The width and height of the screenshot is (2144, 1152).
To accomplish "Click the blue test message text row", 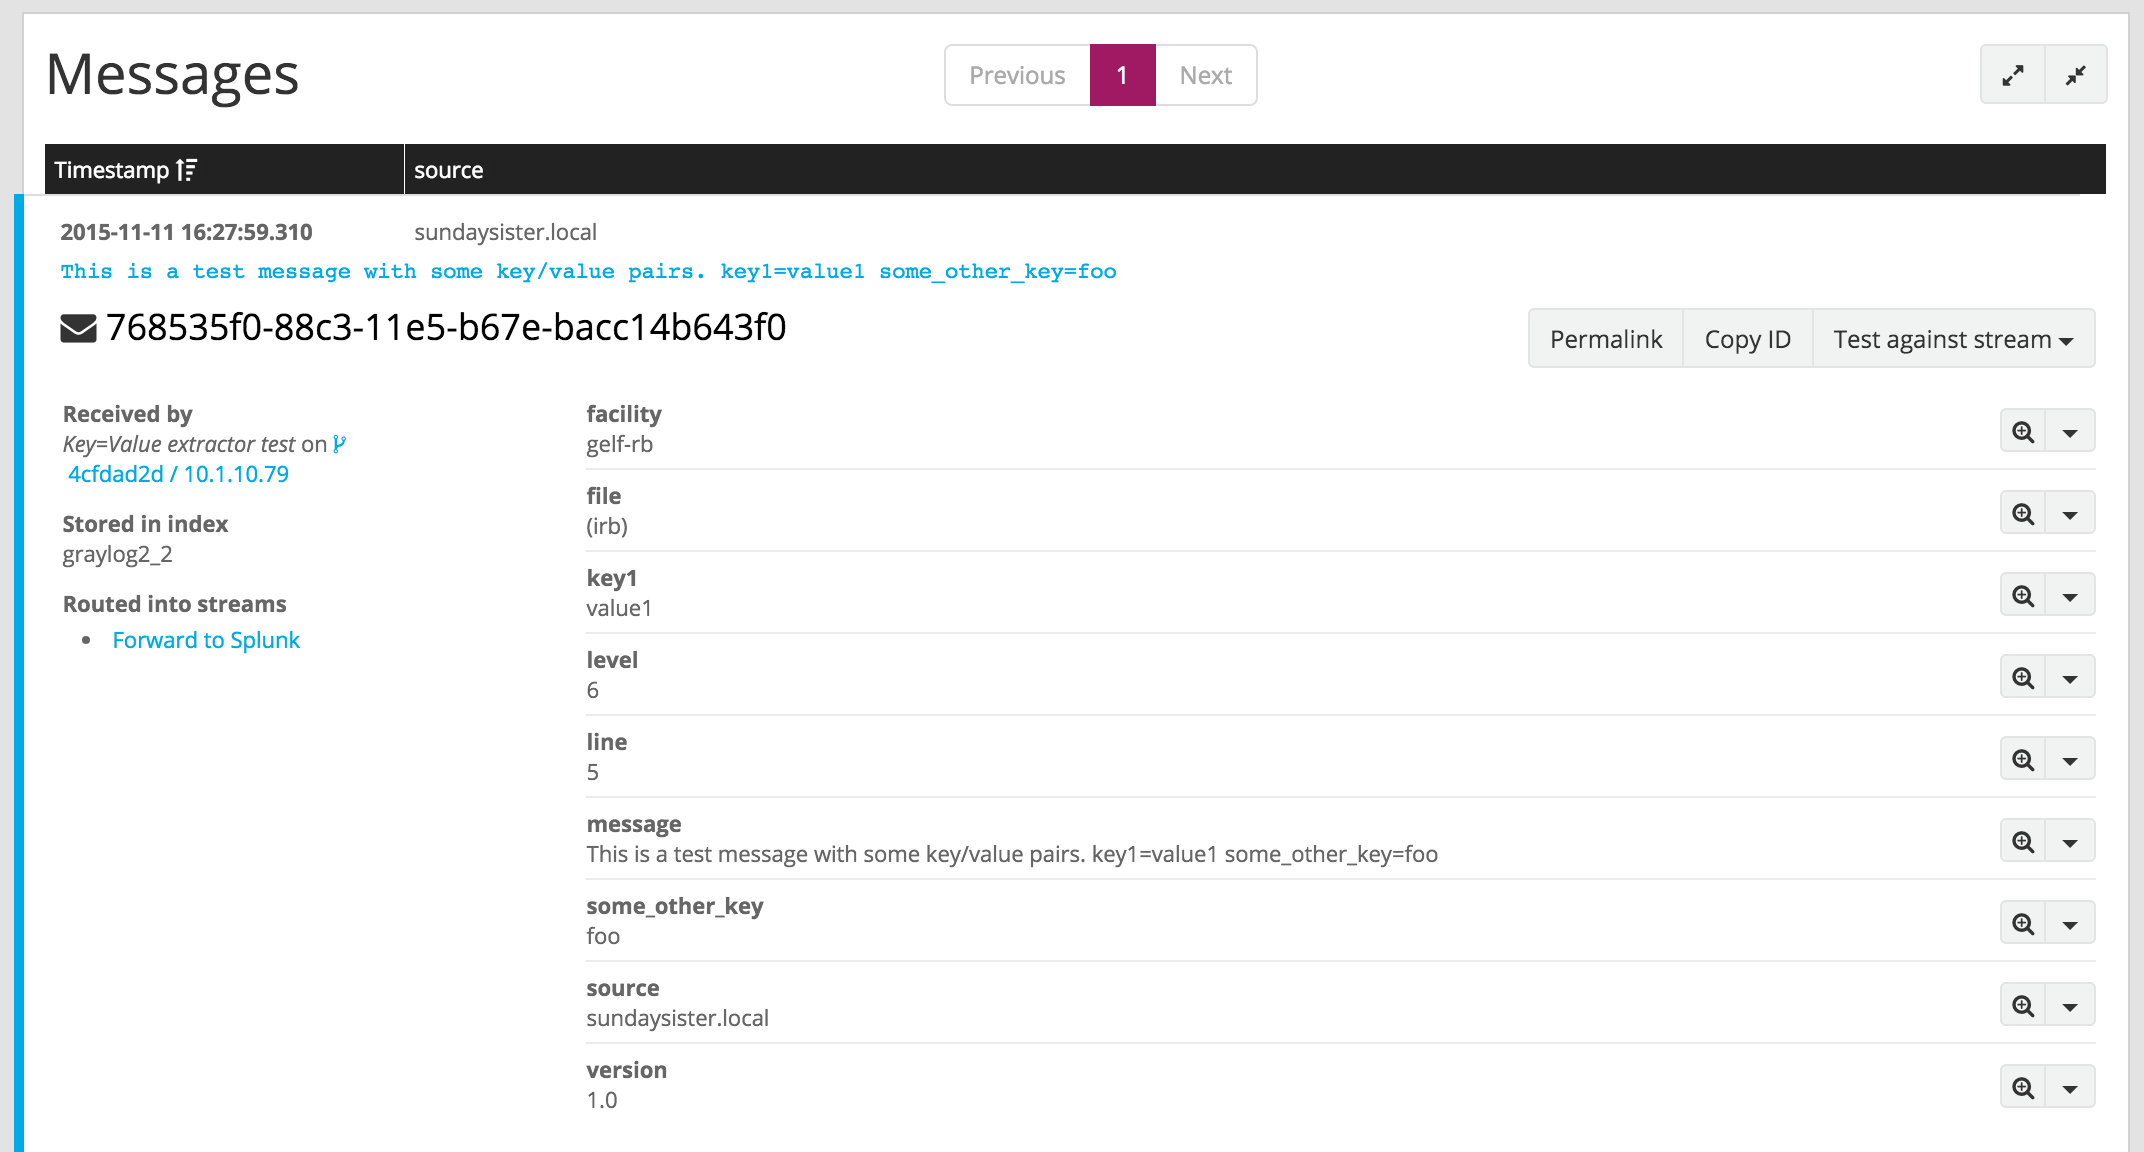I will click(x=588, y=272).
